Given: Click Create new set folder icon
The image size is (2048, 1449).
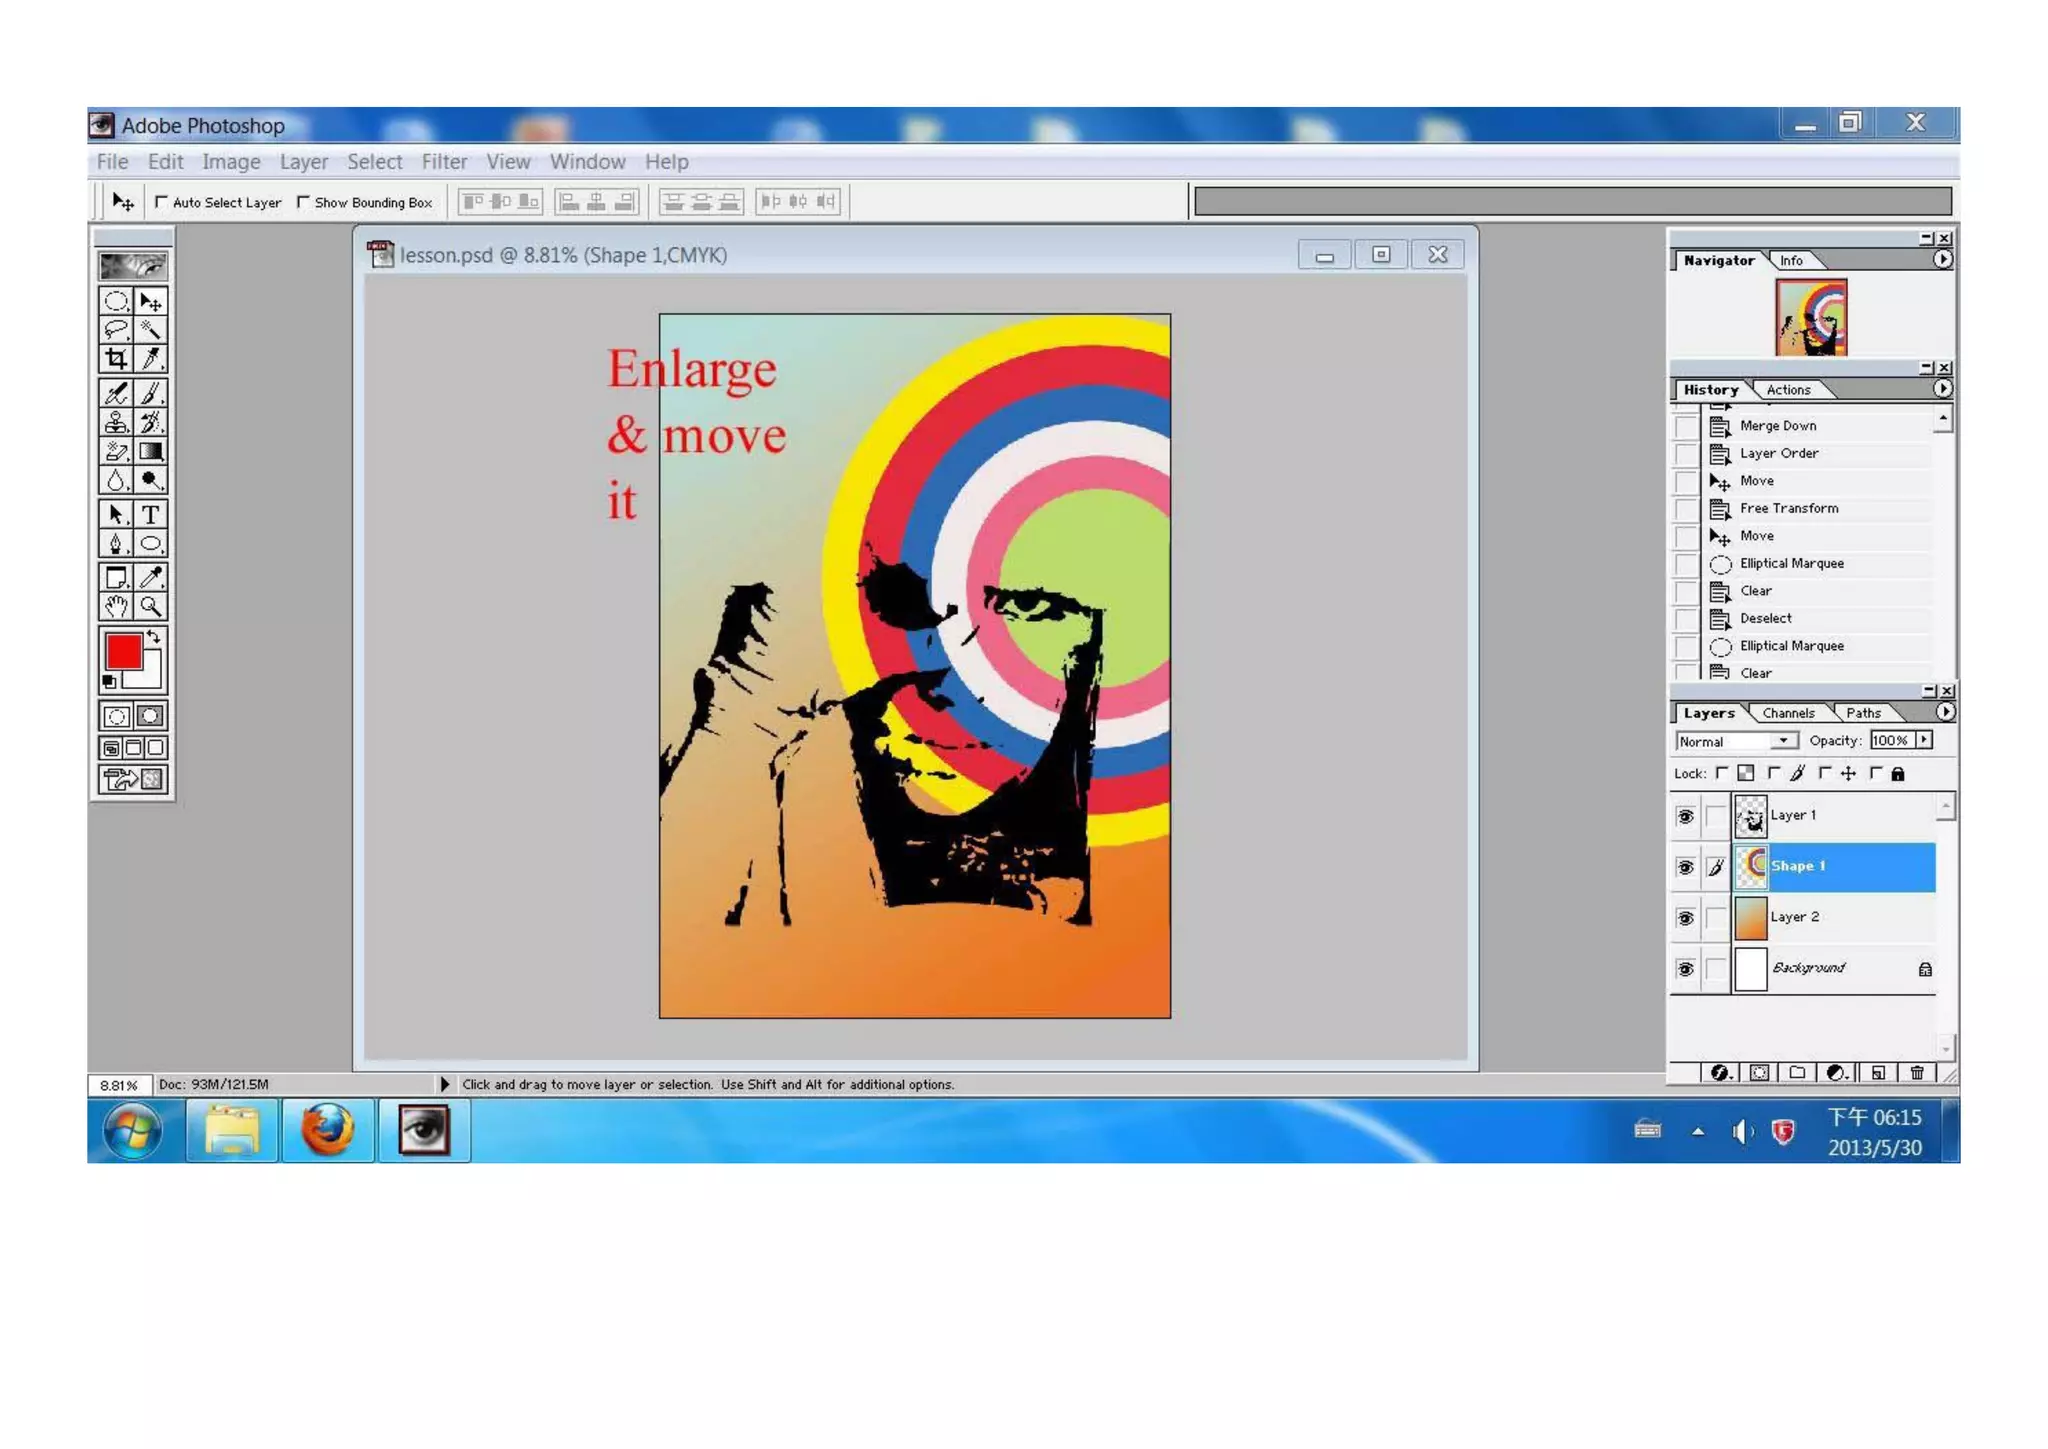Looking at the screenshot, I should click(x=1797, y=1072).
